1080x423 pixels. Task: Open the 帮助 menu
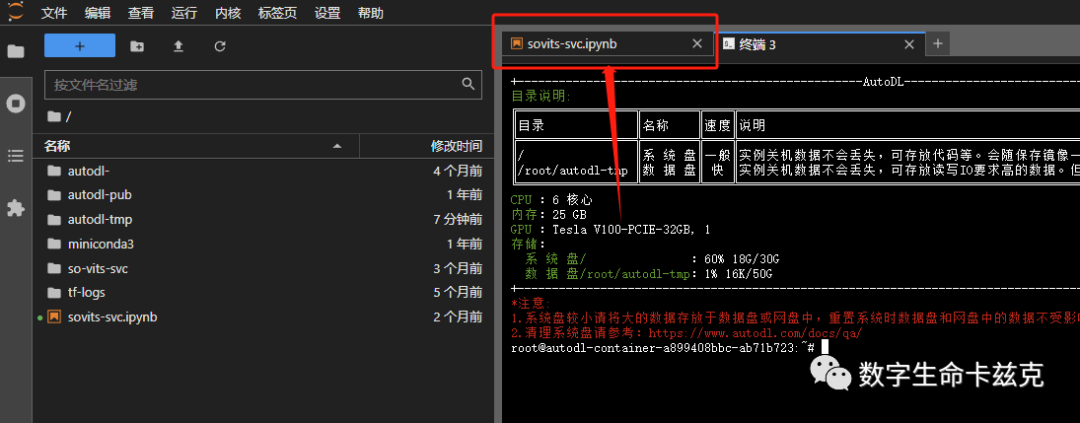pos(371,13)
